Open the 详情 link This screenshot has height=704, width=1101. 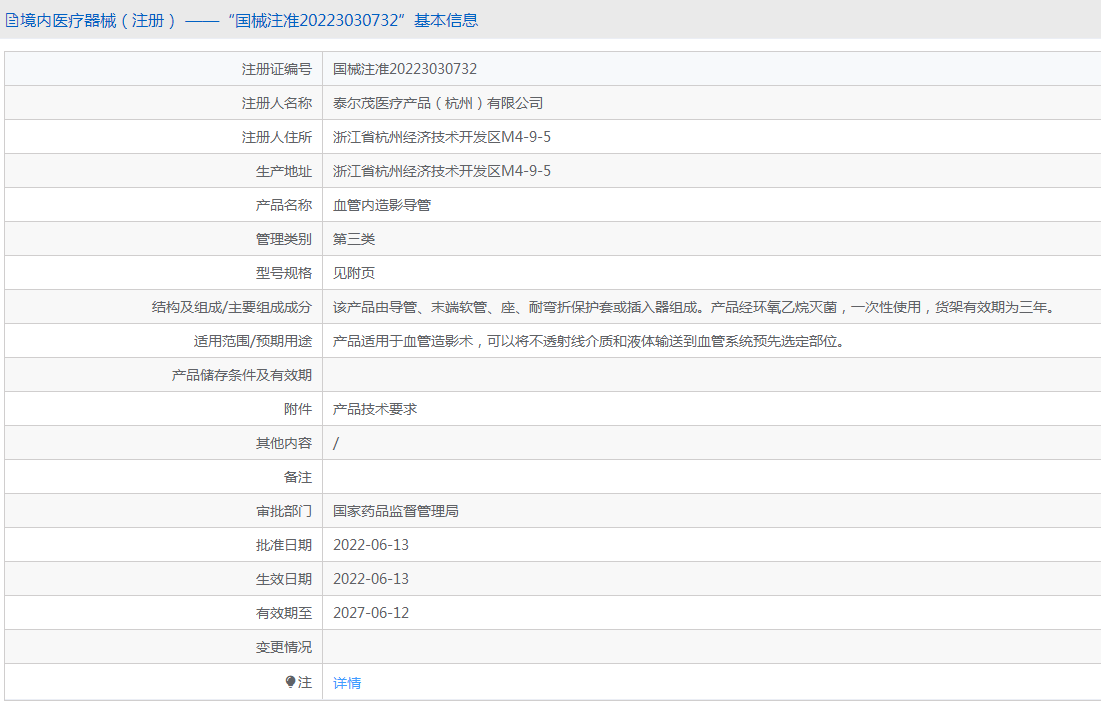347,683
